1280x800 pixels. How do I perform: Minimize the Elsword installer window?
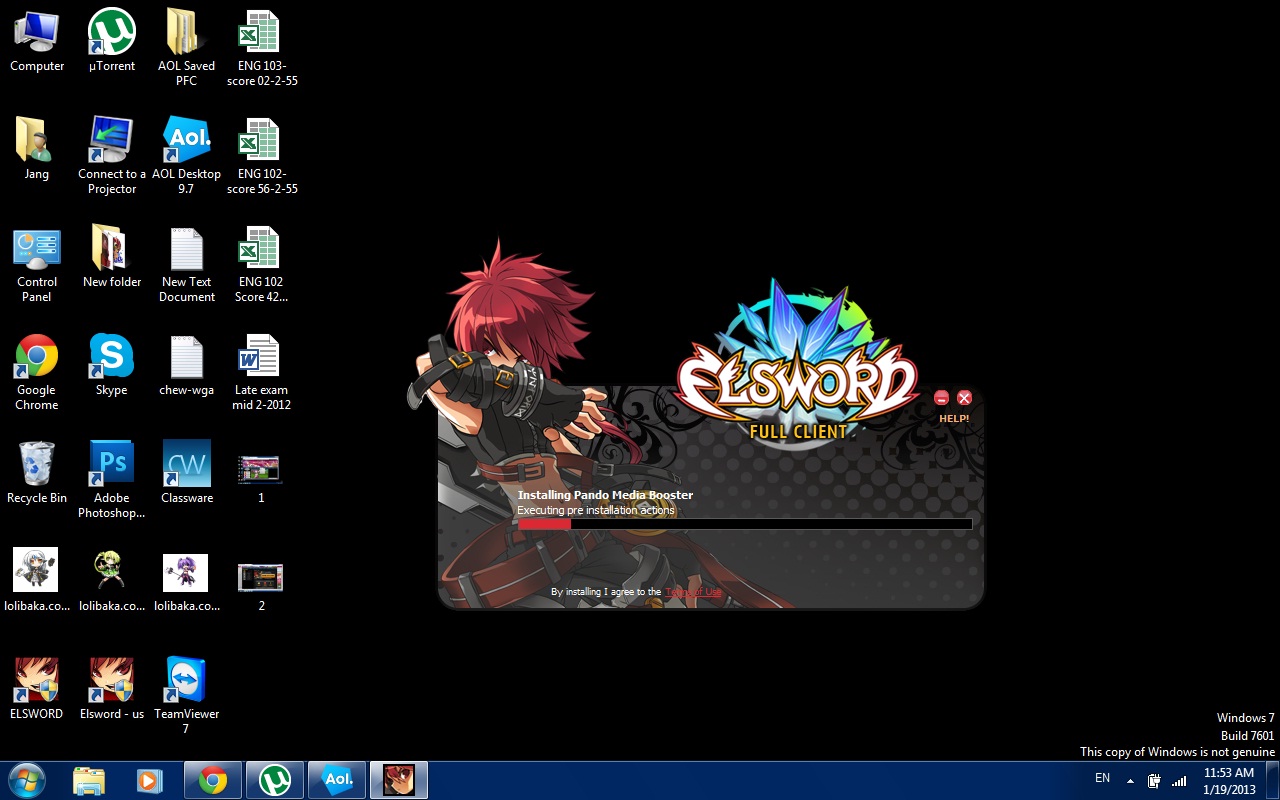tap(941, 398)
